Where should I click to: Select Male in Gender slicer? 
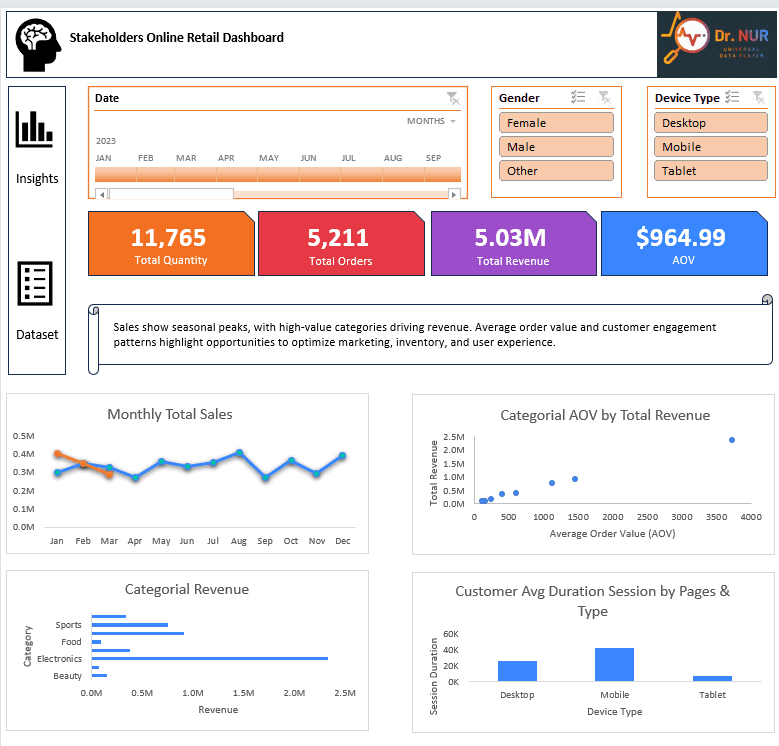pos(556,147)
